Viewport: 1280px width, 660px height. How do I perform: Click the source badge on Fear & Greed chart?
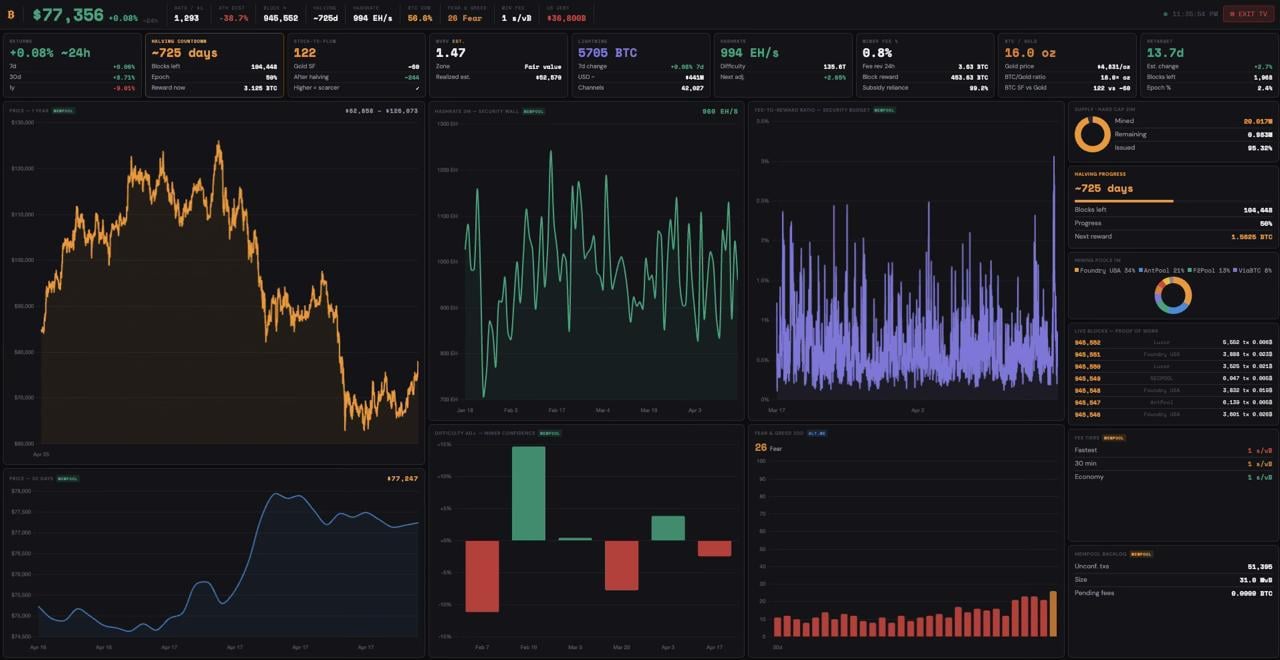point(816,433)
